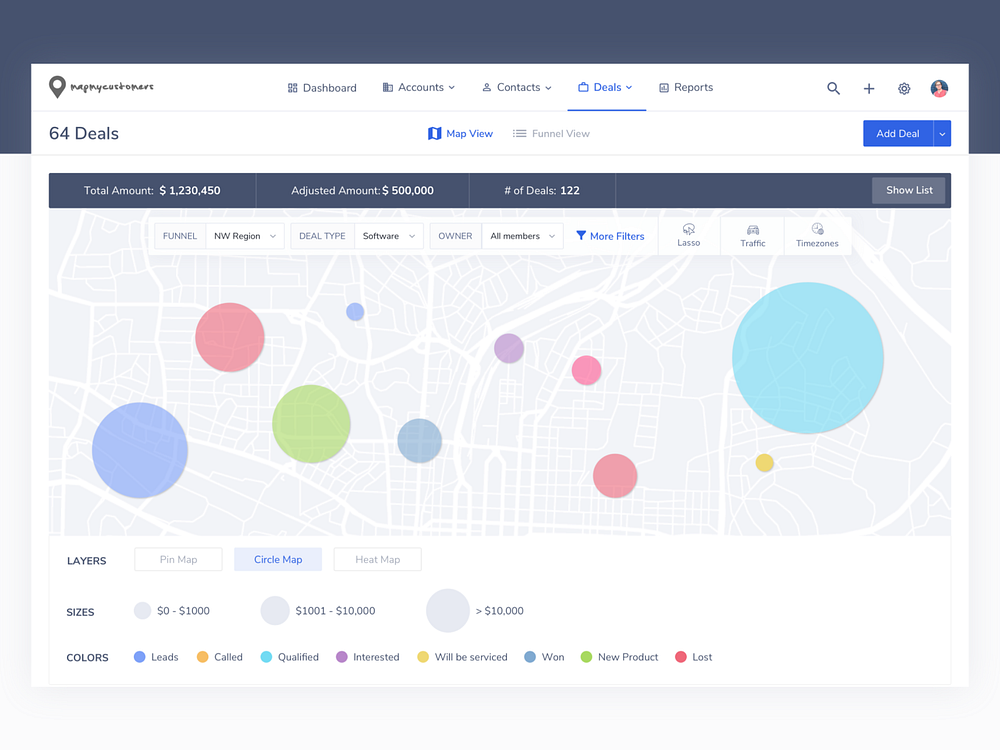Change deal type from Software dropdown
The height and width of the screenshot is (750, 1000).
[x=389, y=235]
